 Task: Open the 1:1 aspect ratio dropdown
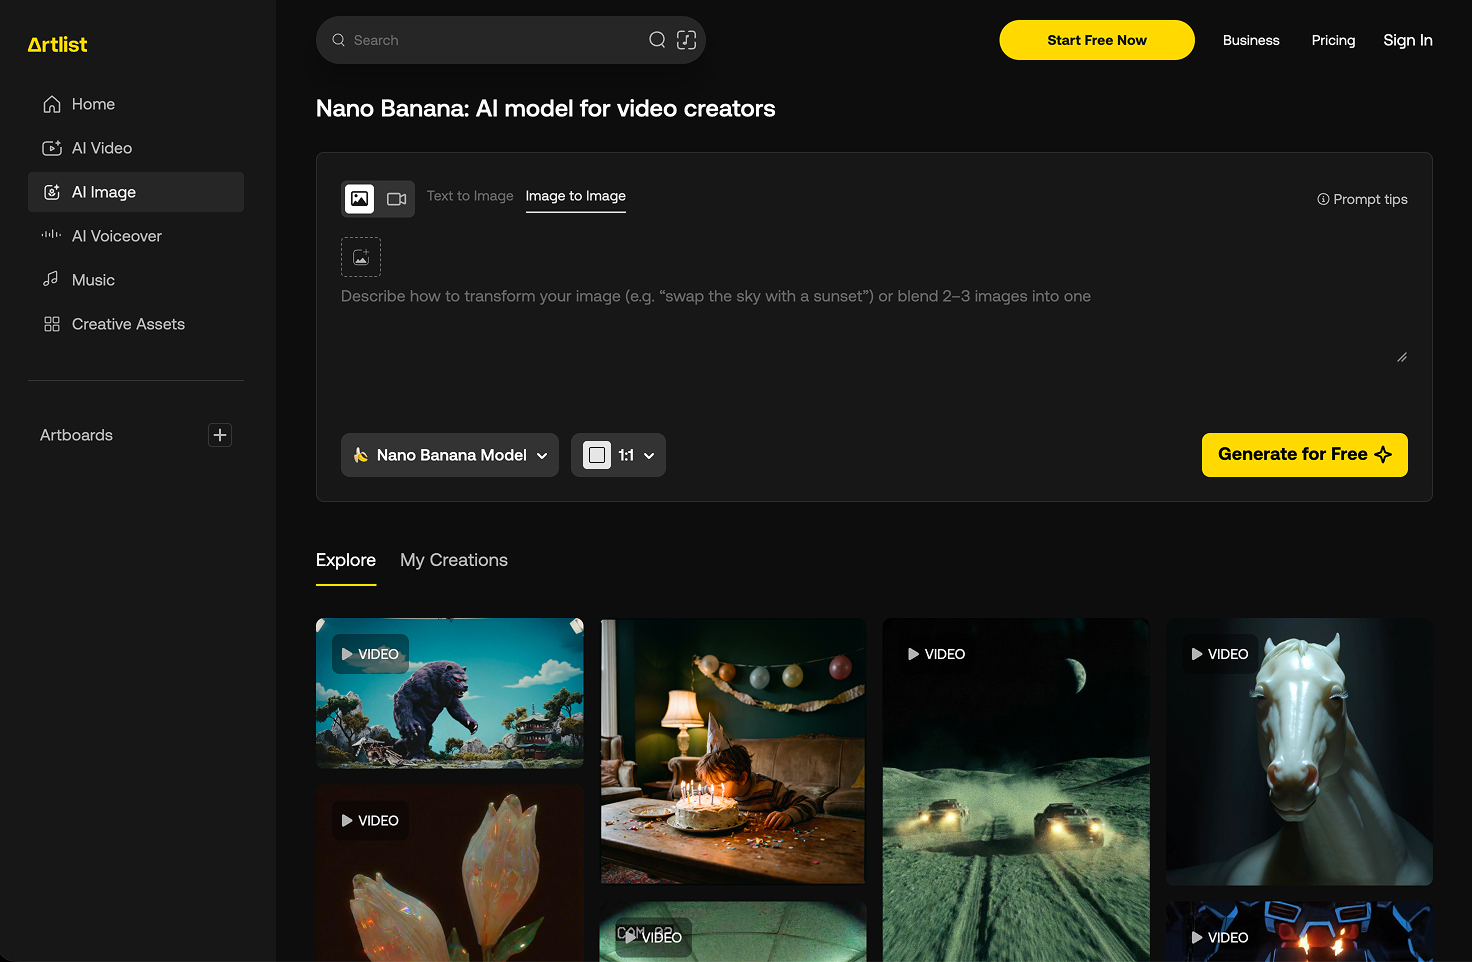point(618,455)
